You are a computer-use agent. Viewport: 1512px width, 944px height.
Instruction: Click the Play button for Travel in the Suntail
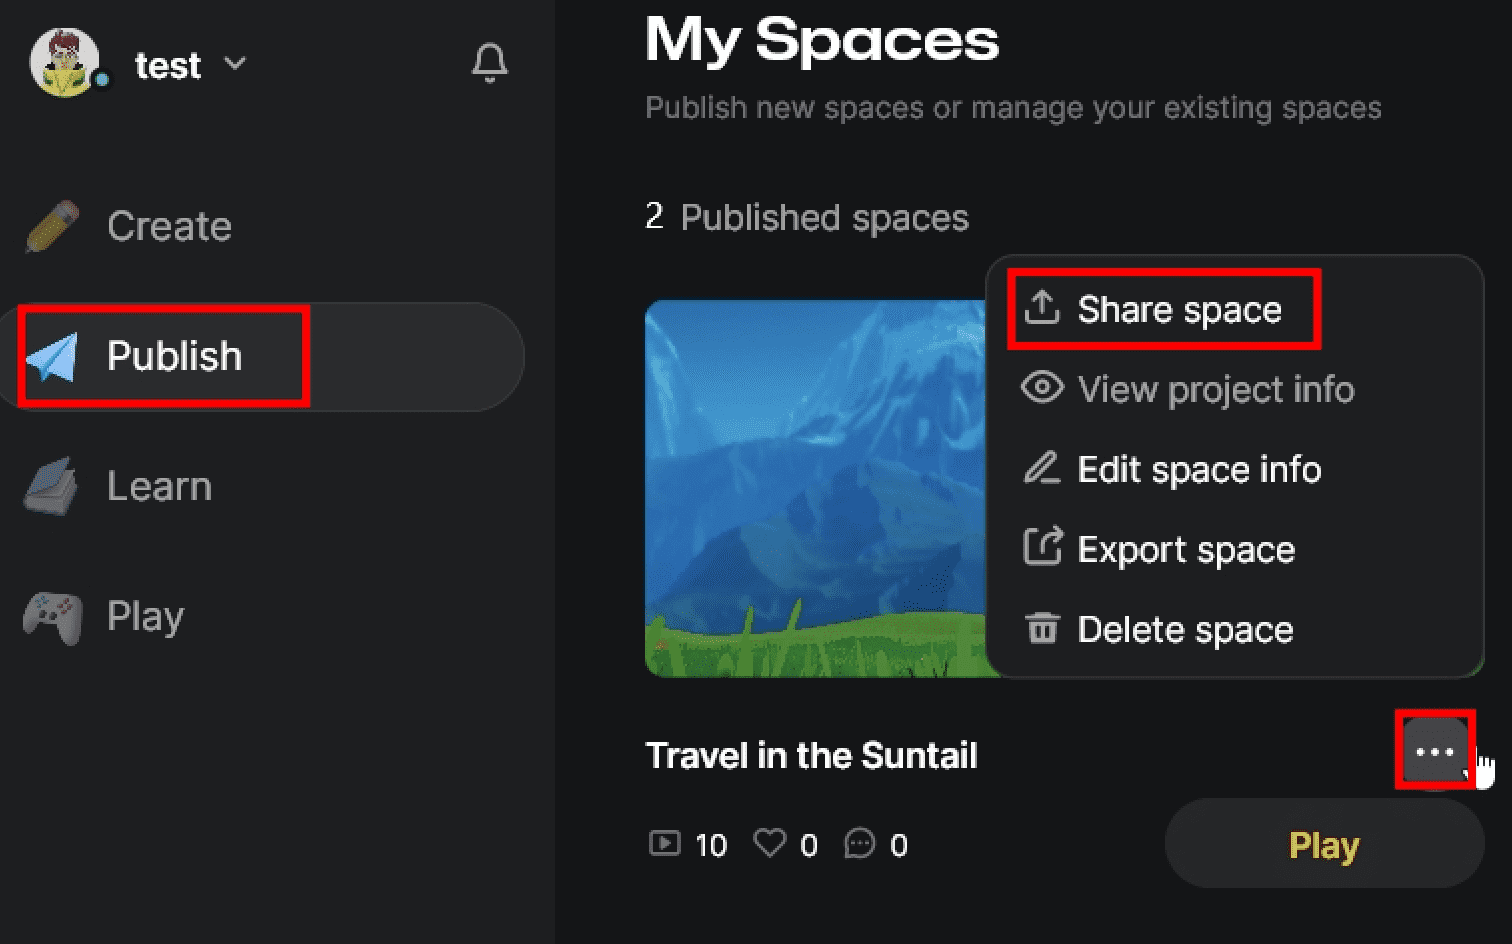1322,843
